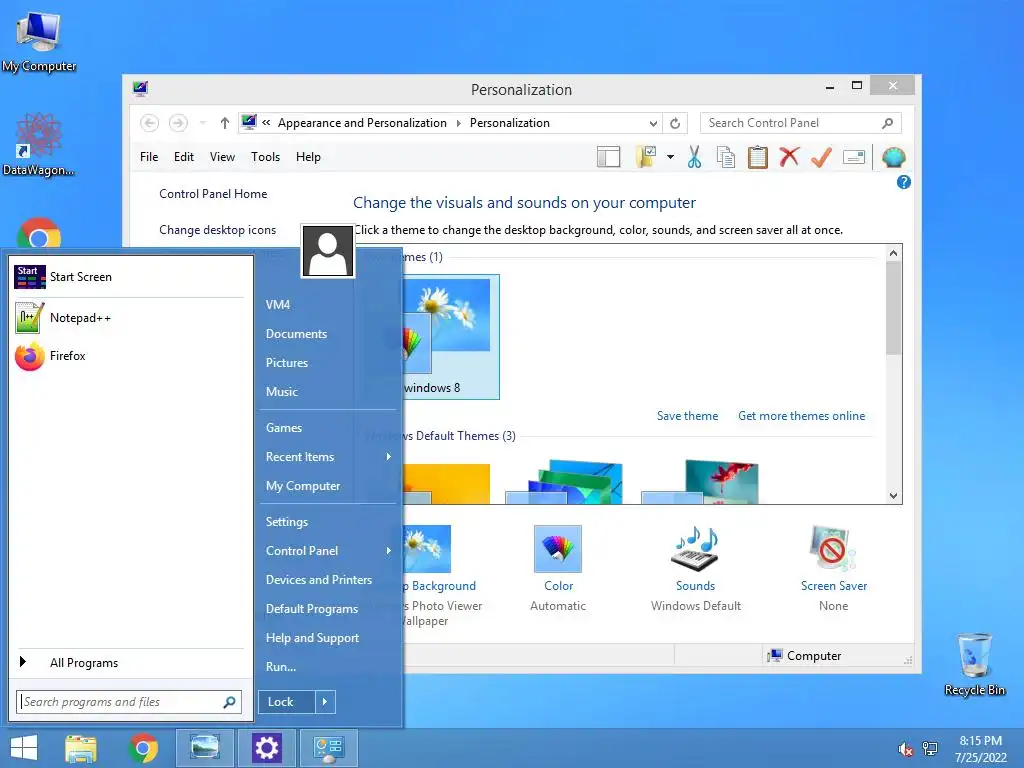Click the Copy toolbar icon

[726, 157]
